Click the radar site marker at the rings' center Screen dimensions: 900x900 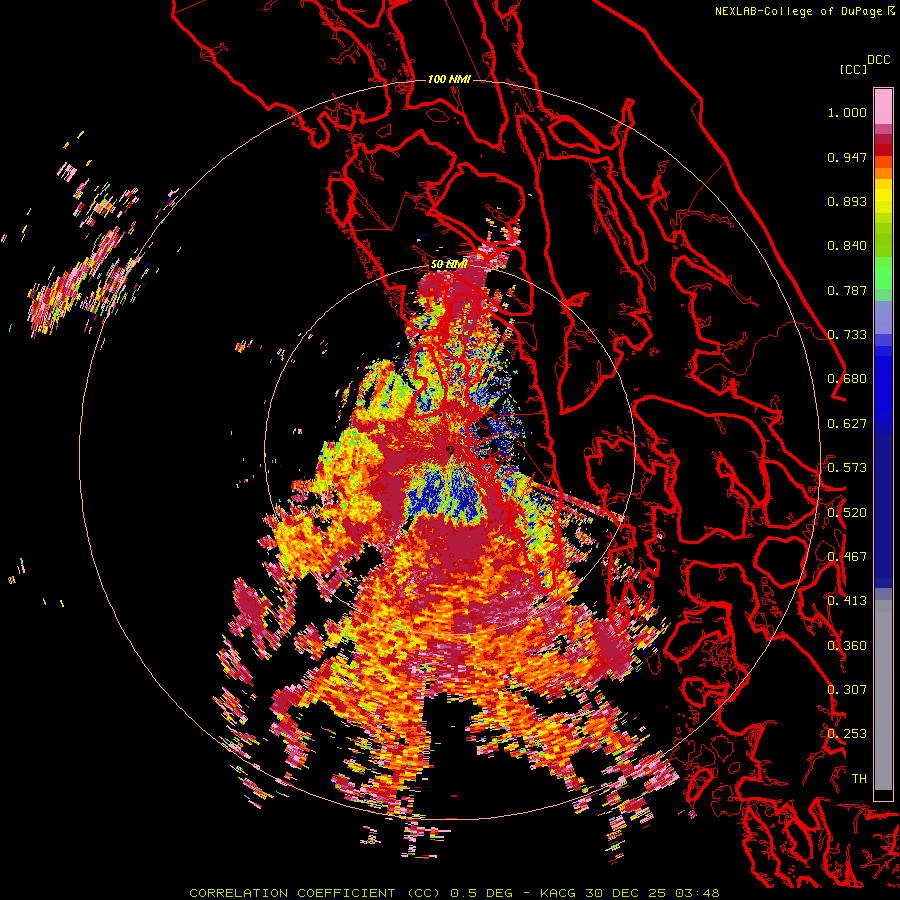pyautogui.click(x=450, y=450)
